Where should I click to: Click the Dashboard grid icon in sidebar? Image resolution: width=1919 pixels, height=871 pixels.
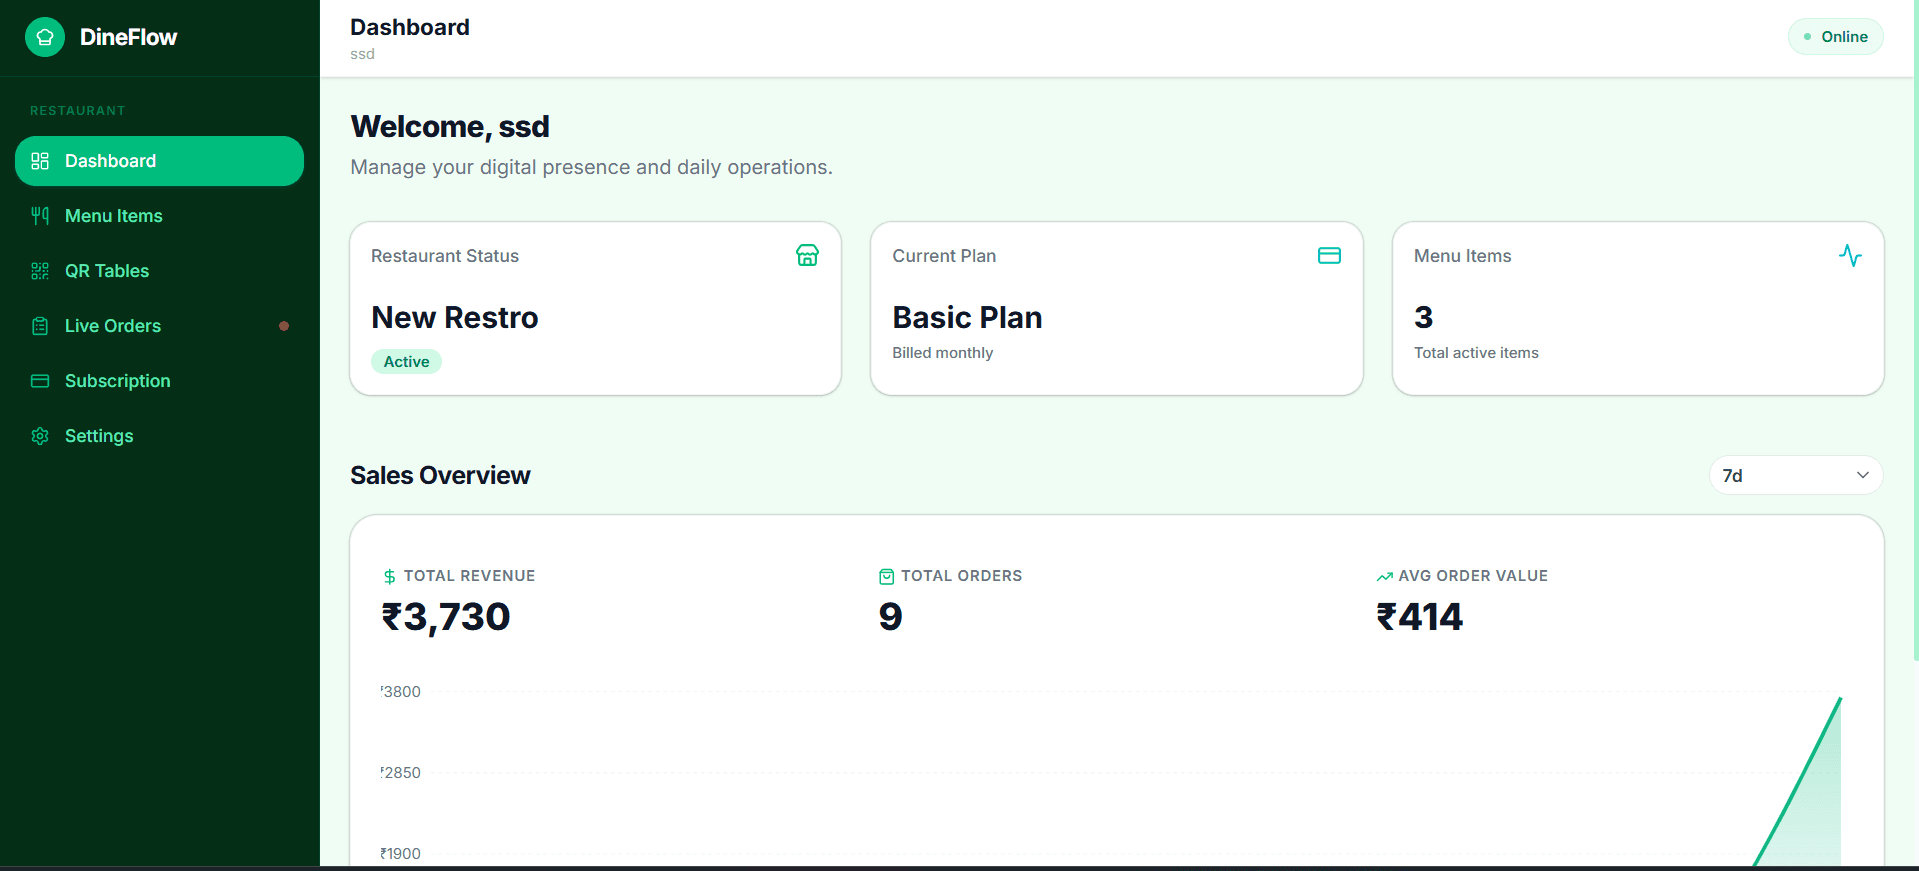(39, 160)
